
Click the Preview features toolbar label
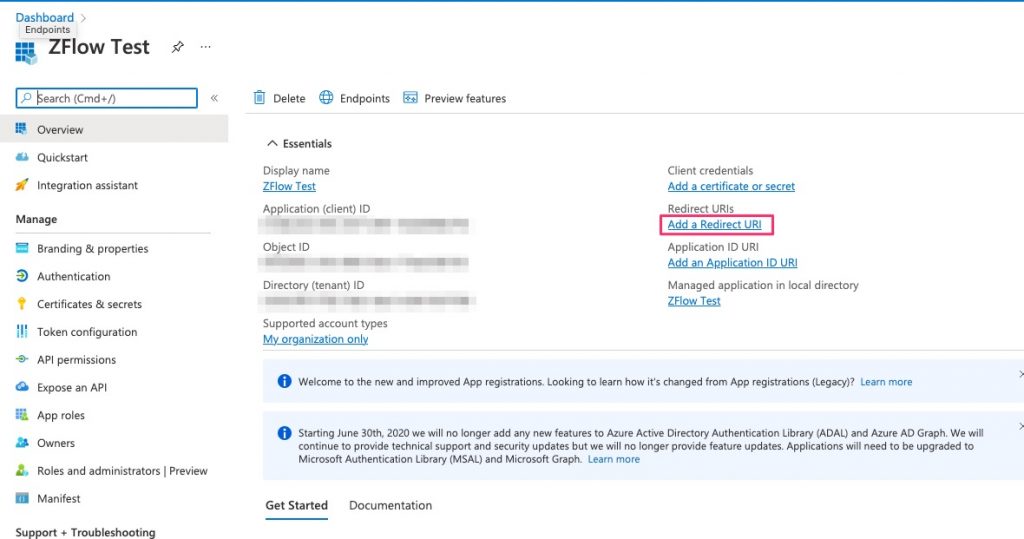click(x=465, y=99)
